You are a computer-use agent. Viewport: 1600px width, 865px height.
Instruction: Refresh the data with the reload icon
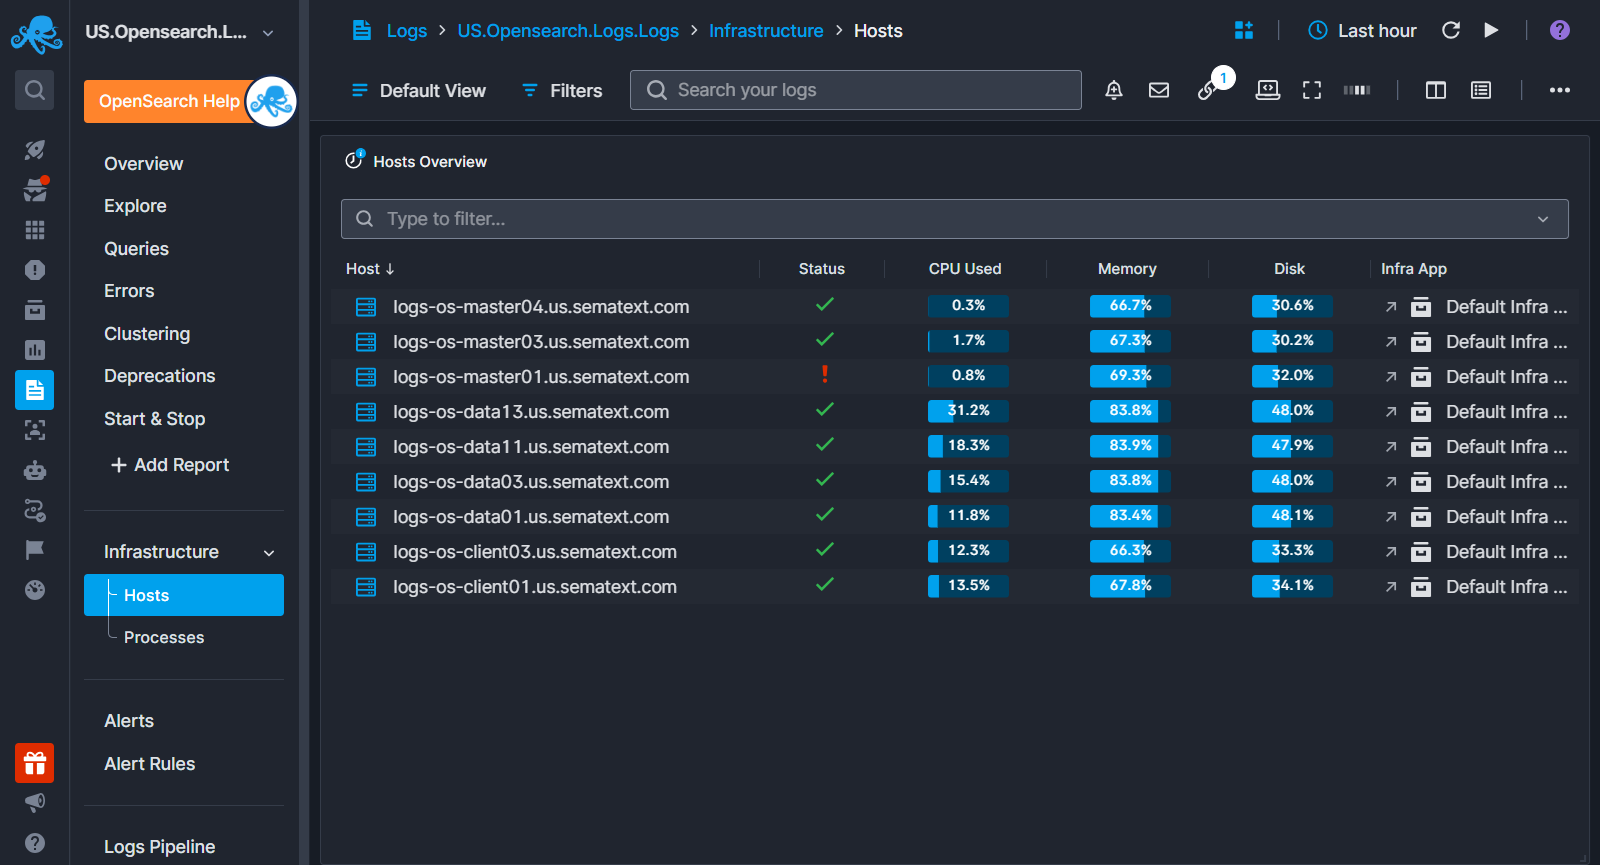1451,30
